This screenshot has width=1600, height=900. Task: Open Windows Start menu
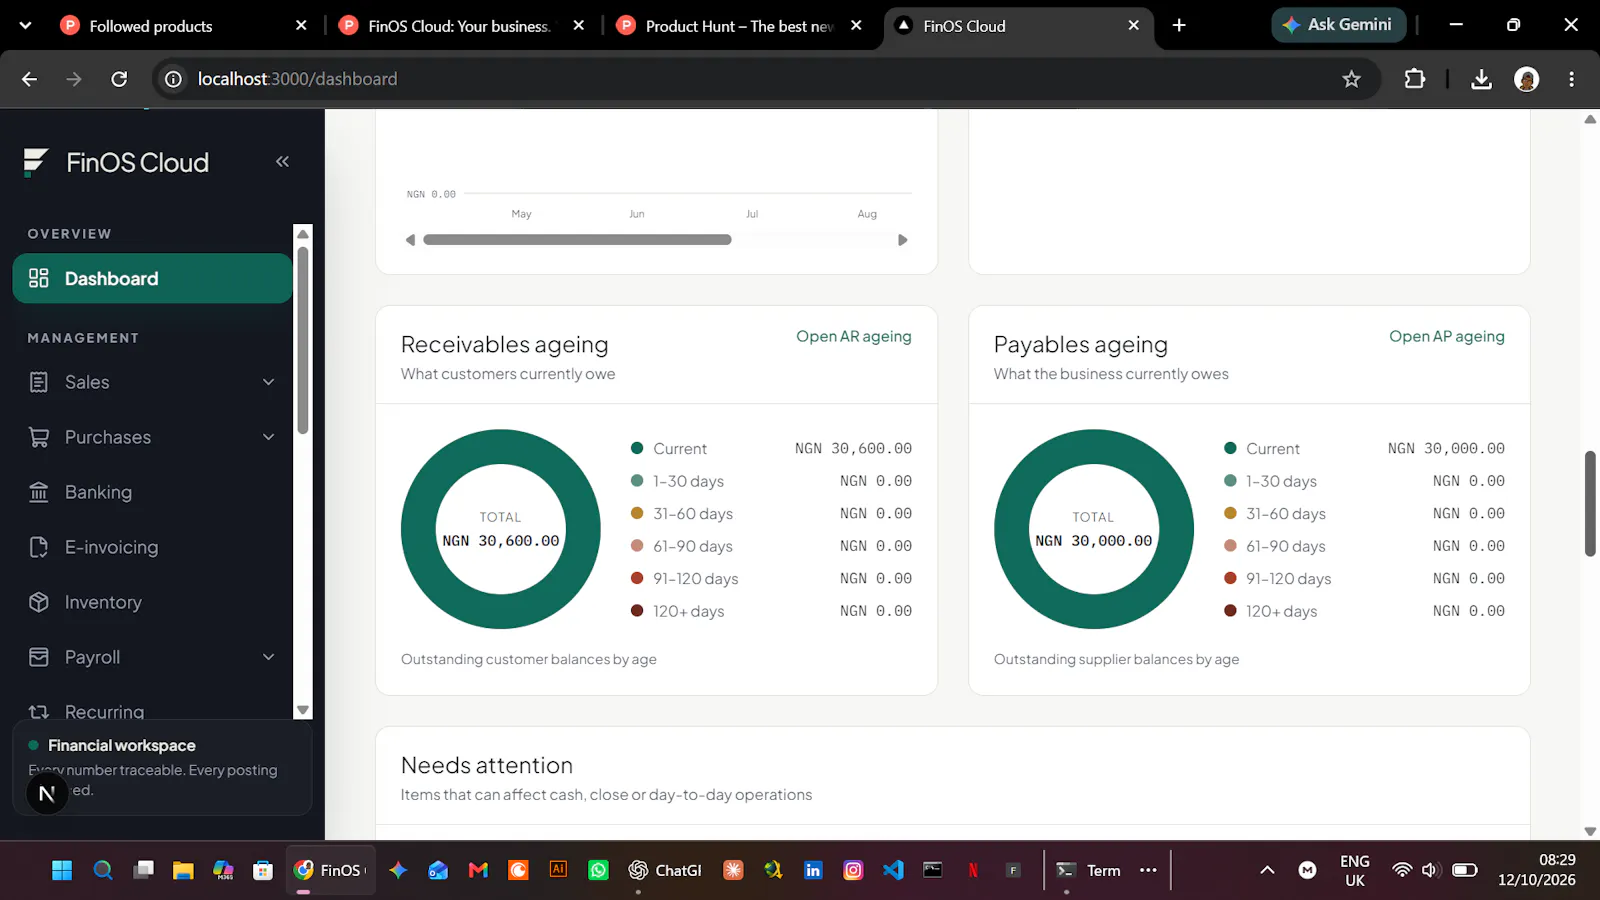click(62, 870)
